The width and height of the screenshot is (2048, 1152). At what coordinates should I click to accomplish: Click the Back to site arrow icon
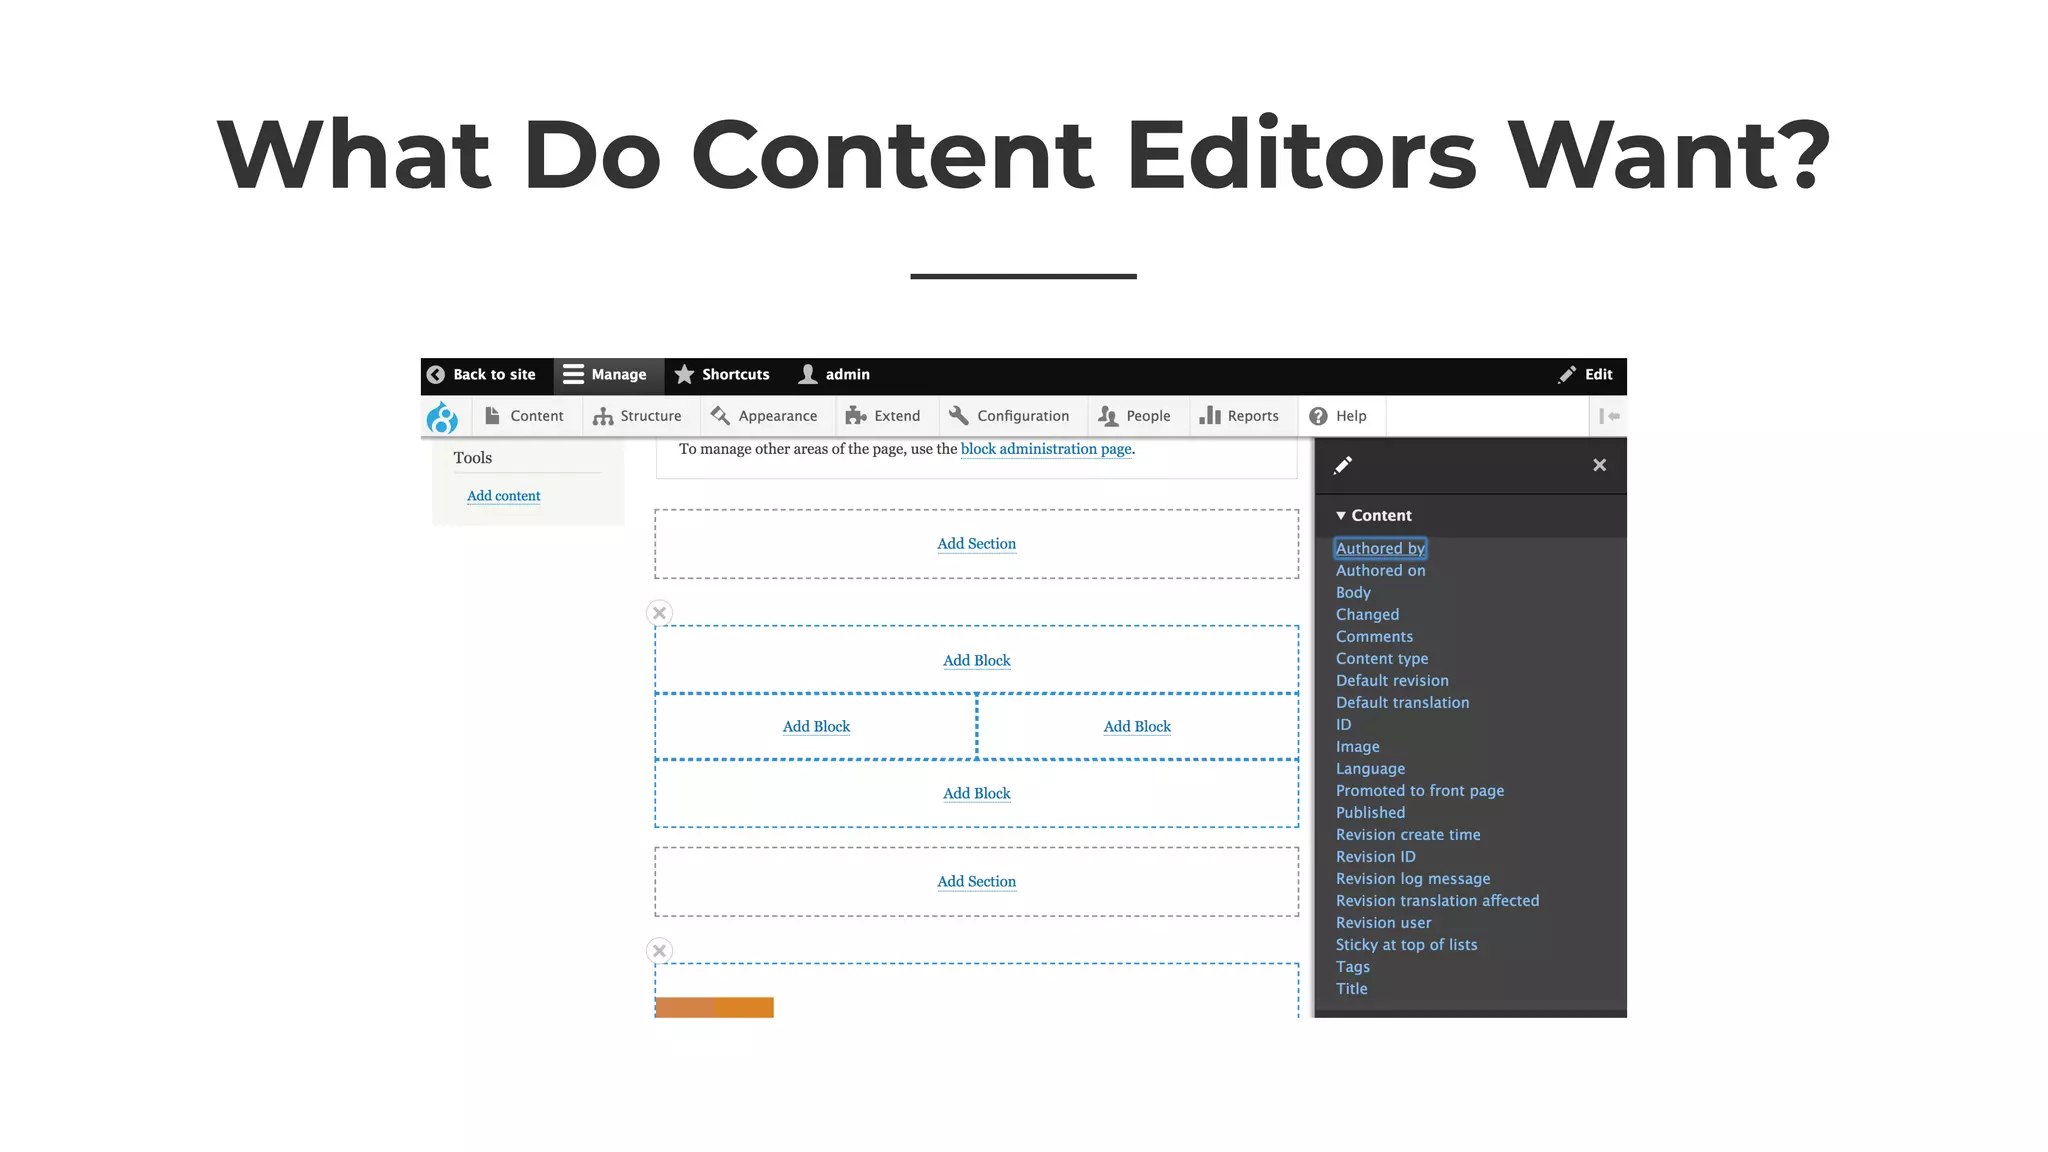(436, 374)
